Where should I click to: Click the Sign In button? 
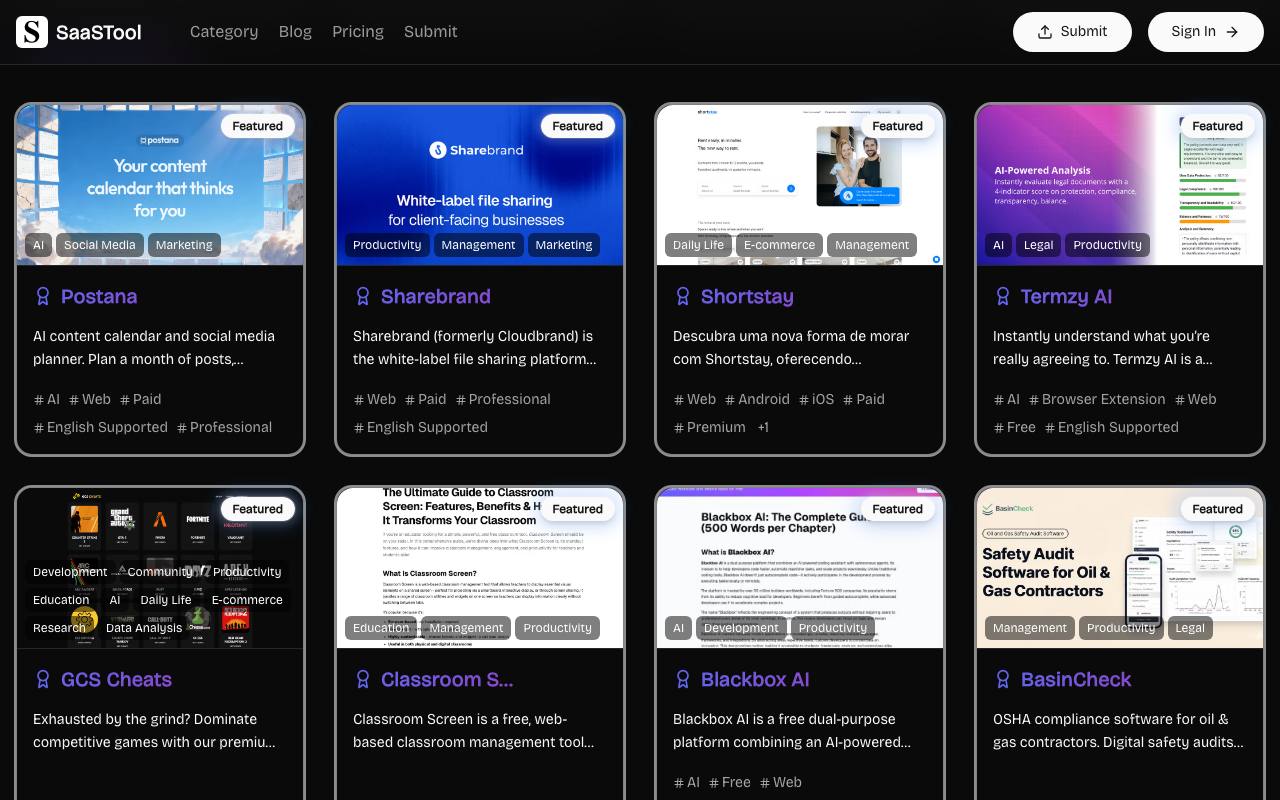(1206, 32)
